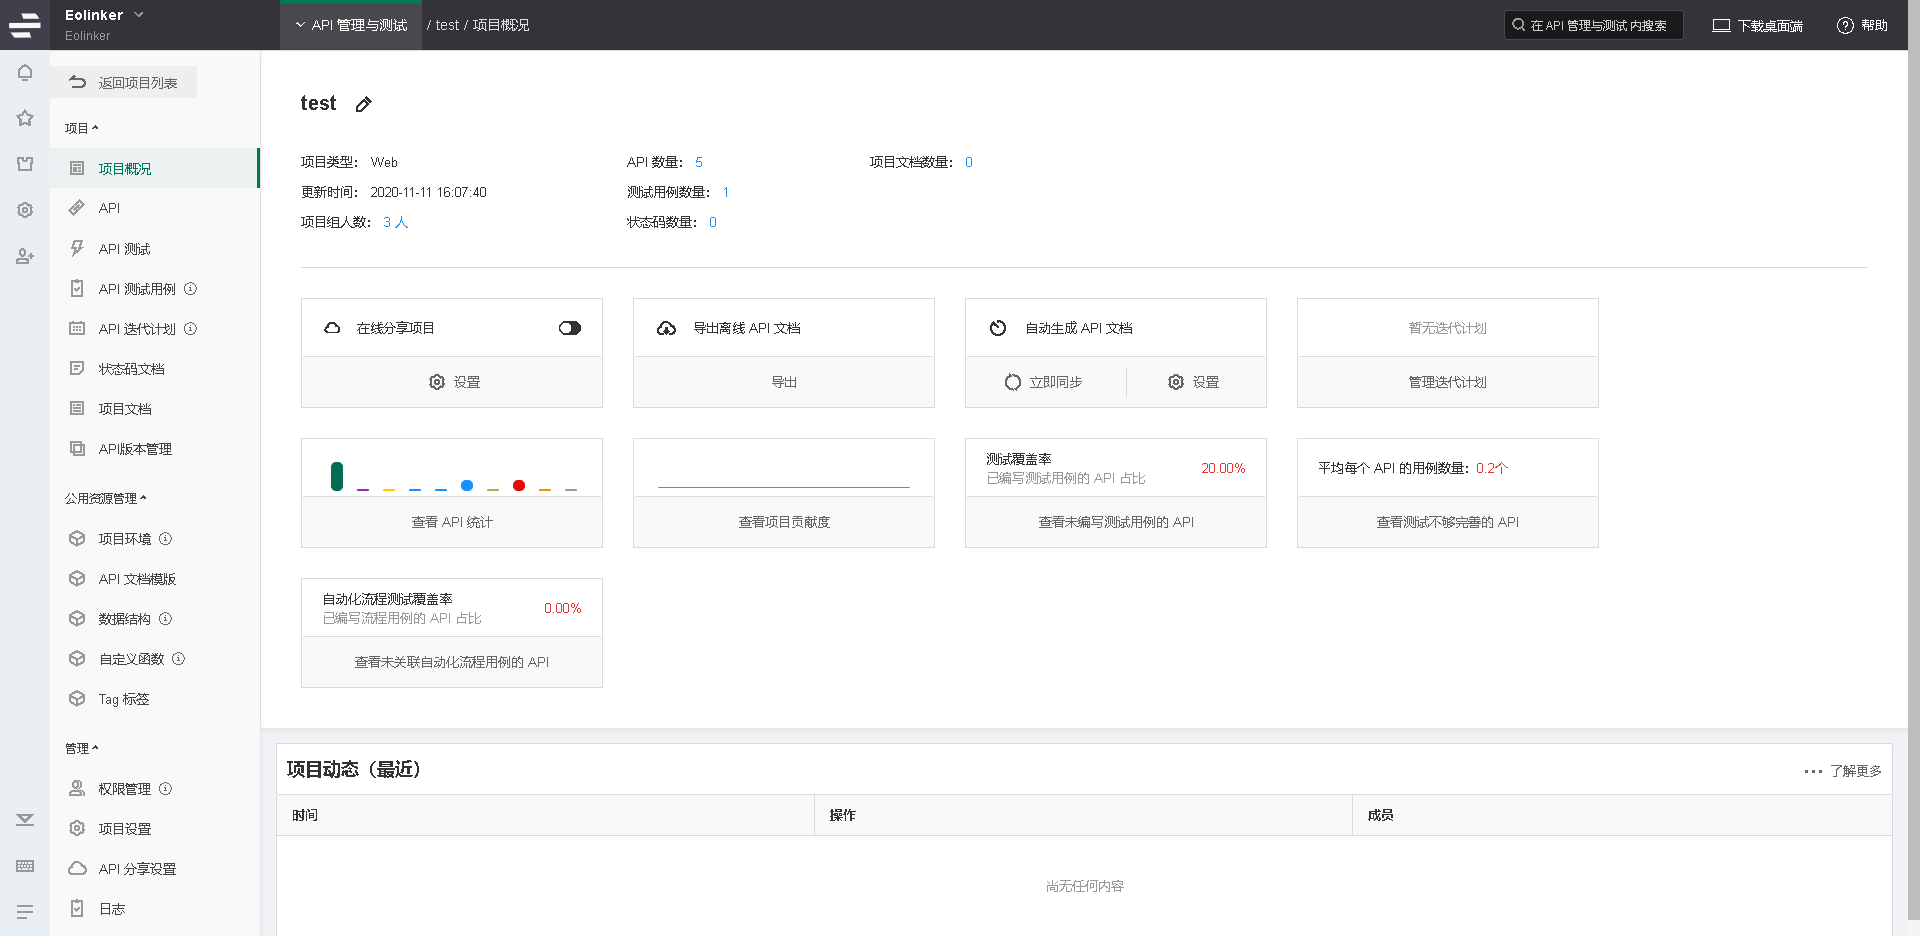1920x936 pixels.
Task: Click the notification bell icon in left rail
Action: pyautogui.click(x=25, y=73)
